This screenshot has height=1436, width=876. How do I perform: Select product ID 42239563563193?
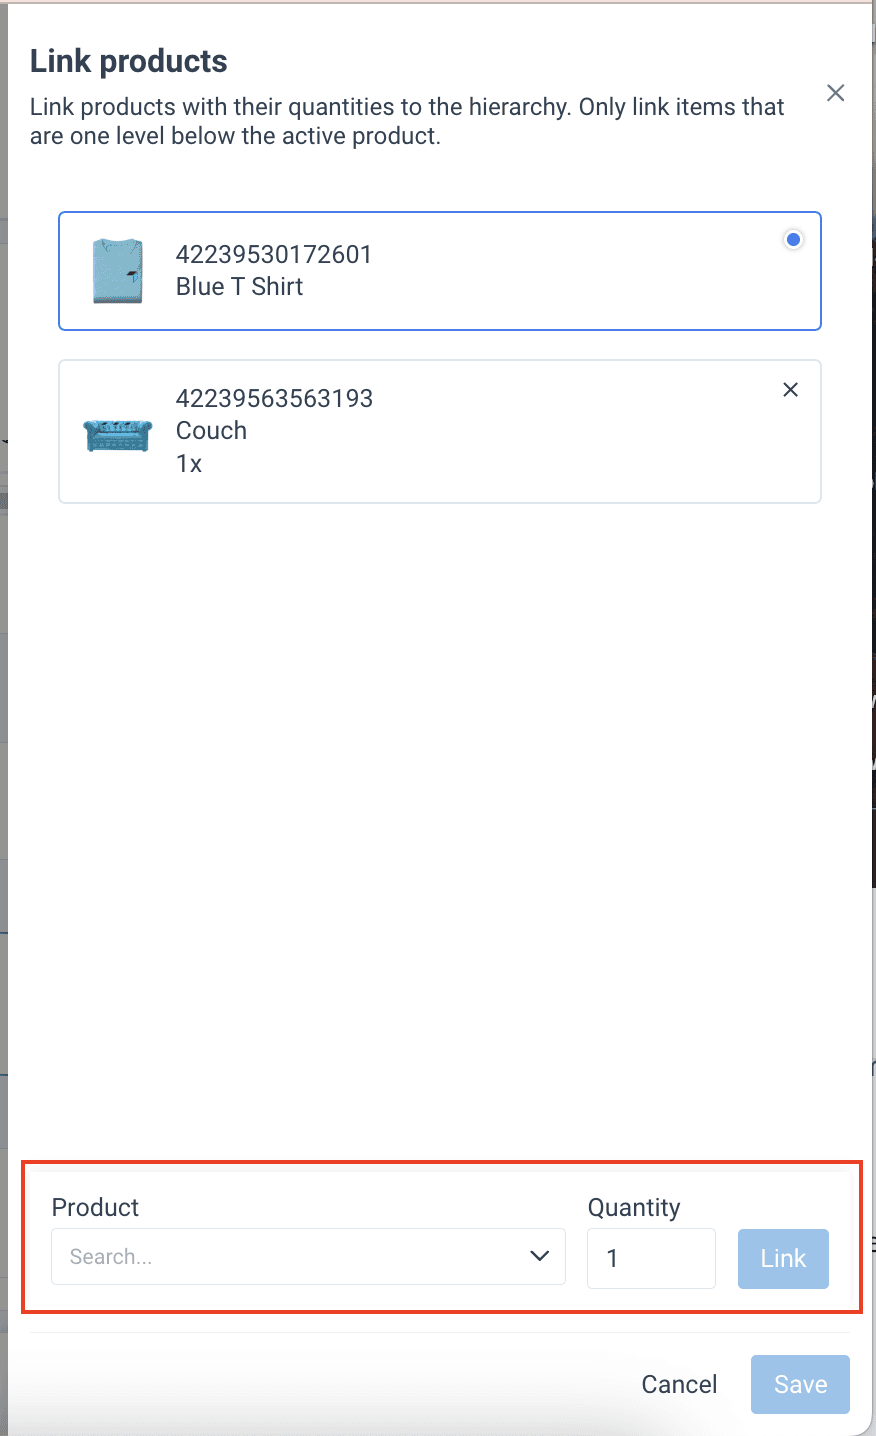pyautogui.click(x=274, y=398)
